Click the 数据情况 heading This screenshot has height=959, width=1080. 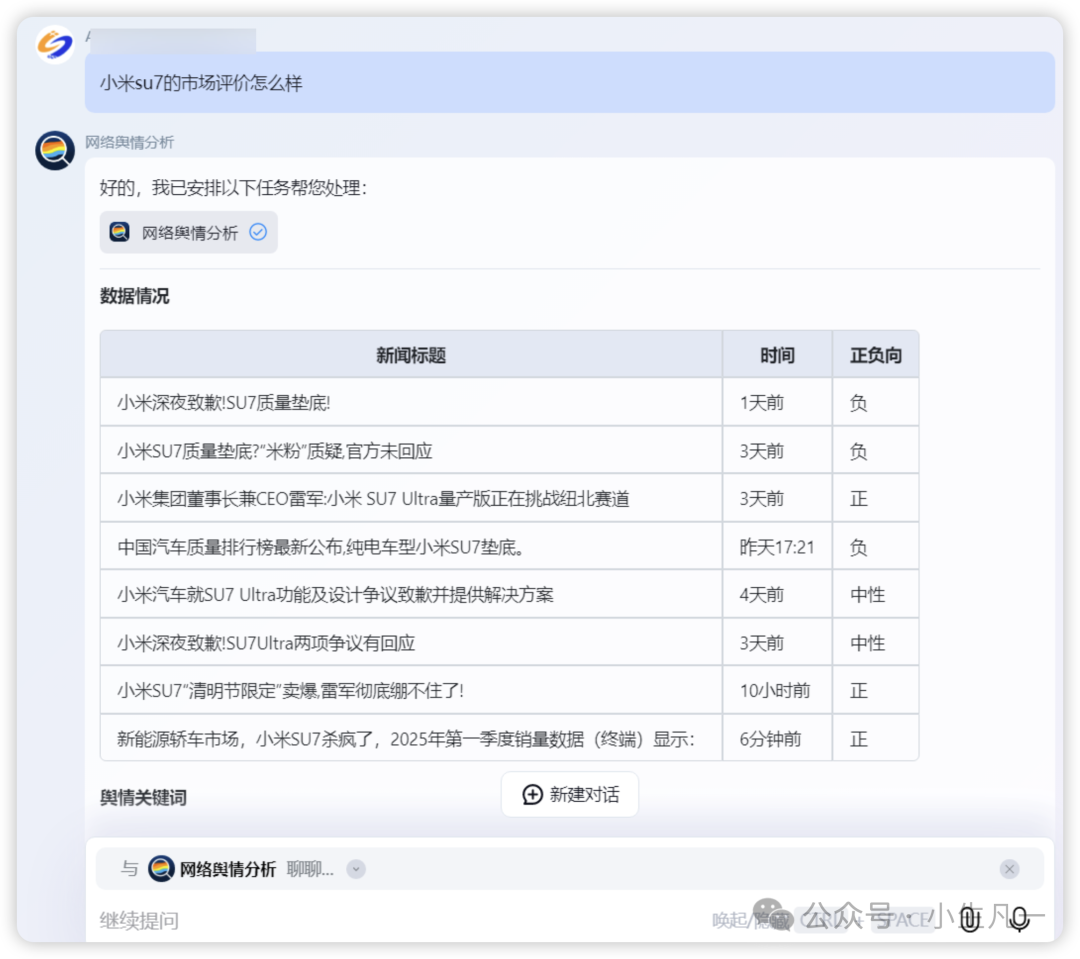coord(134,296)
